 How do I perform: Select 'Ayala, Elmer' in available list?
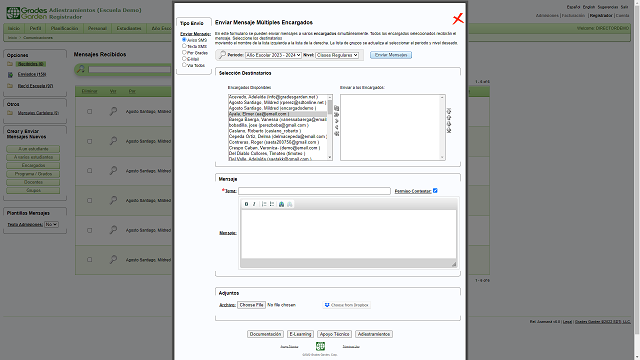click(278, 114)
